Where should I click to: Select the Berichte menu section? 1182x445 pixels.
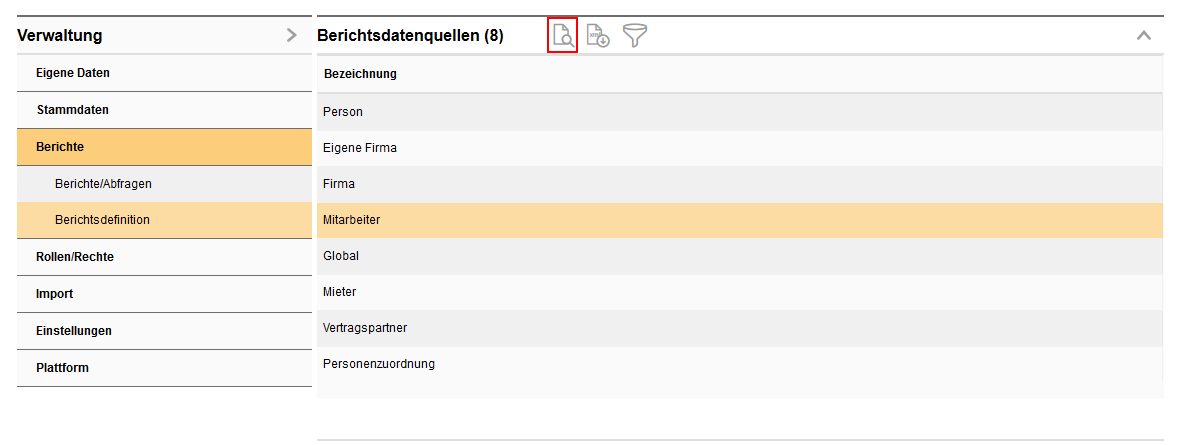[x=60, y=147]
